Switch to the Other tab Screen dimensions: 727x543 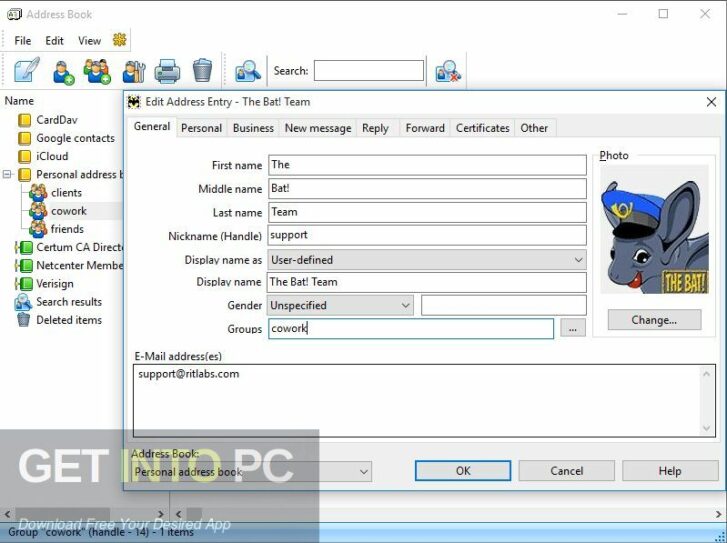534,128
